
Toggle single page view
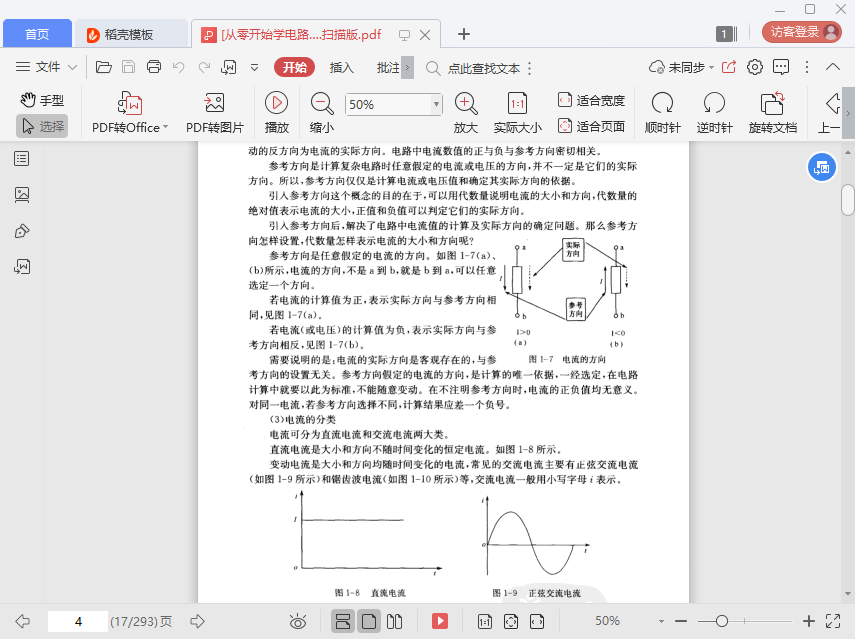pyautogui.click(x=369, y=621)
